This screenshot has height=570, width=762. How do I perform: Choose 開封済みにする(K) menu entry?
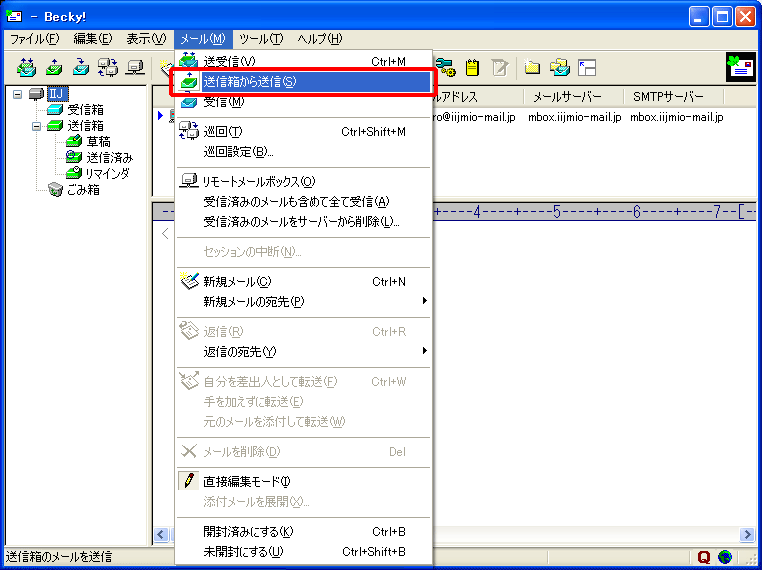tap(304, 532)
